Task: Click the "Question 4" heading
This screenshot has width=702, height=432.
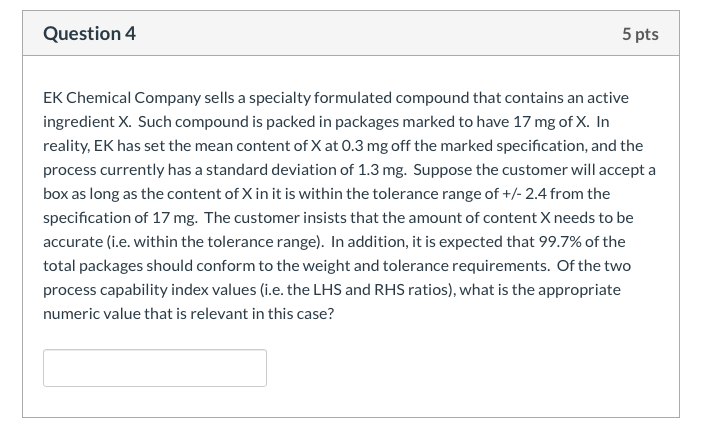Action: 90,34
